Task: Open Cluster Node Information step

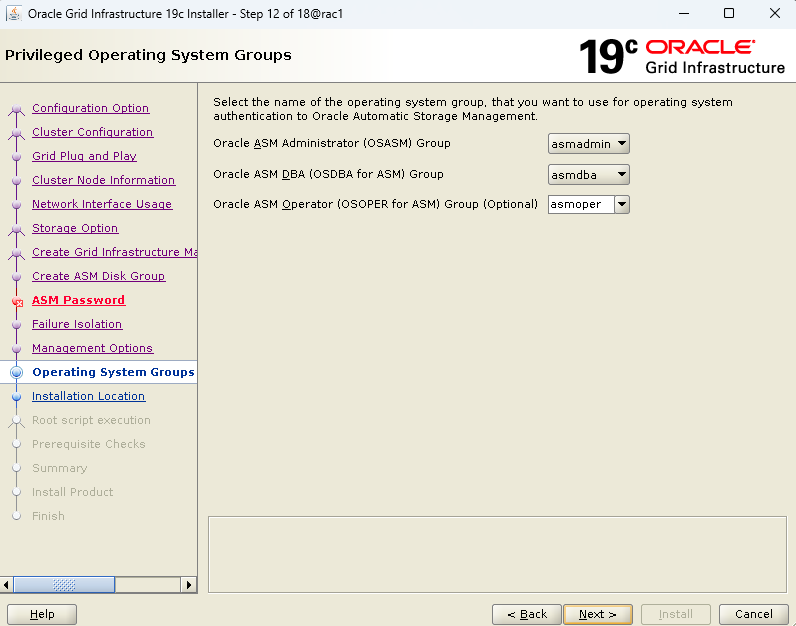Action: [x=104, y=180]
